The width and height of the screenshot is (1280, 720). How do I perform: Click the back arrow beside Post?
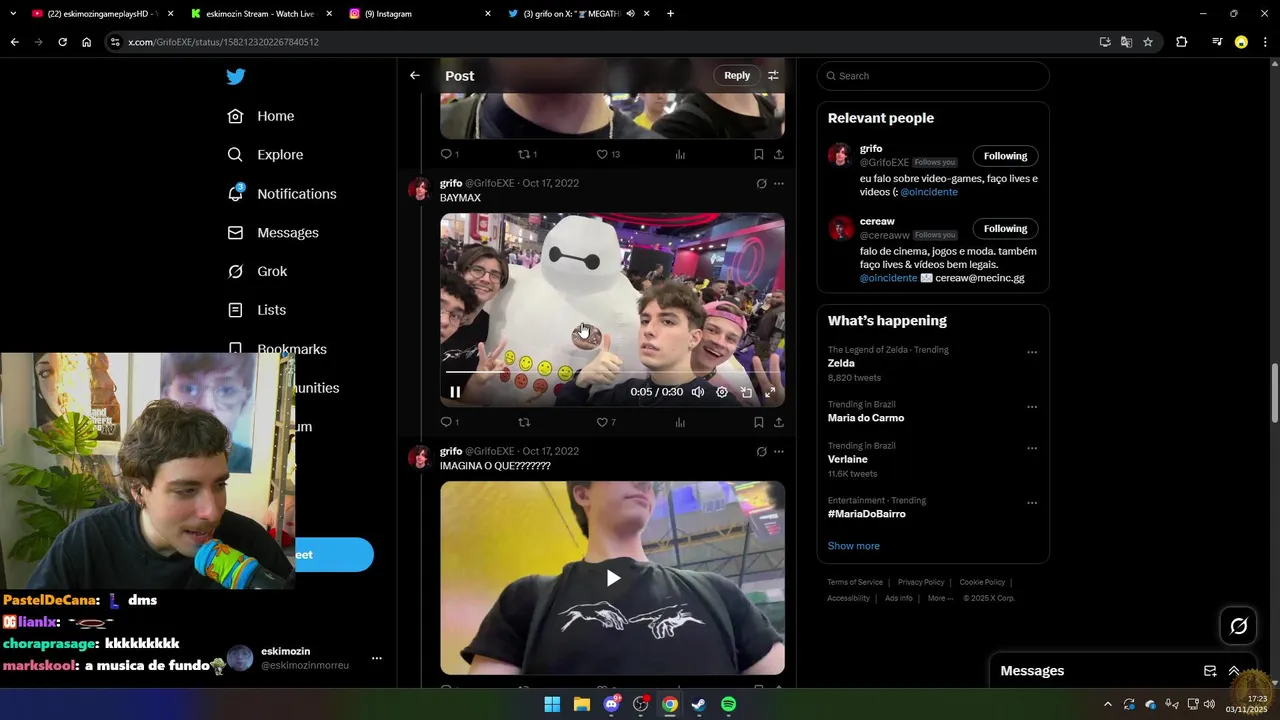[414, 76]
